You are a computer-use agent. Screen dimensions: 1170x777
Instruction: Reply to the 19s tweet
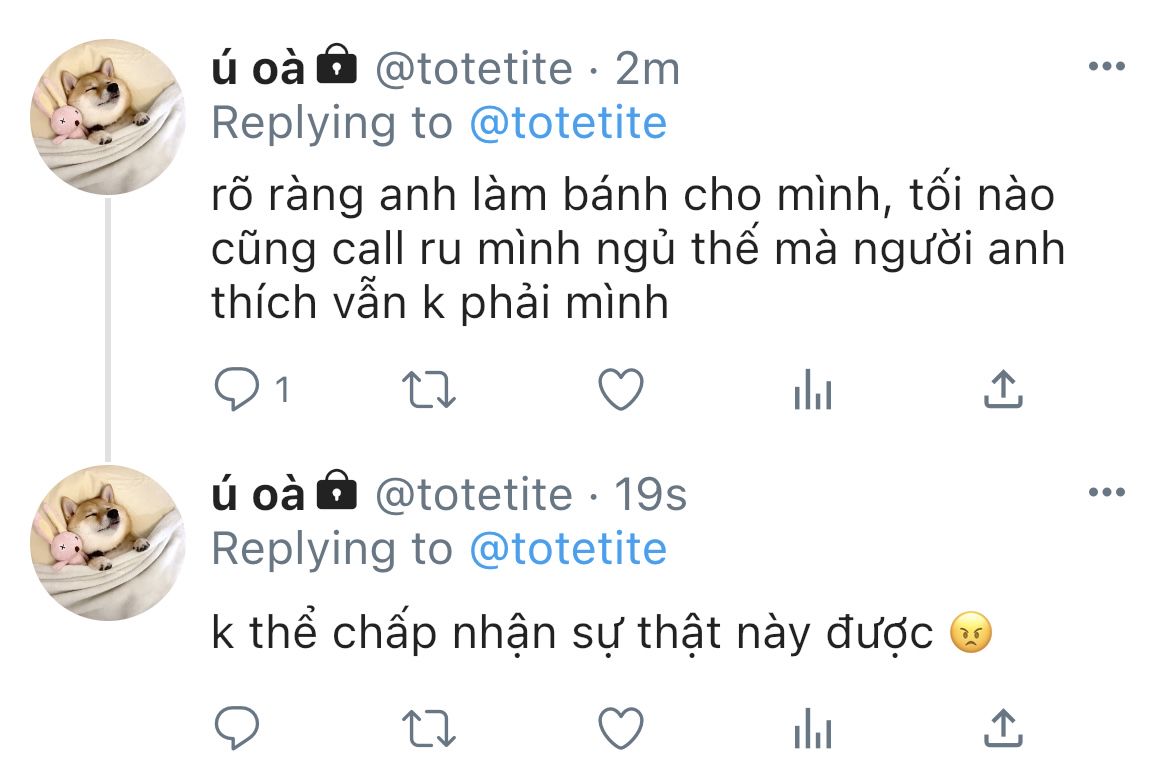(237, 728)
